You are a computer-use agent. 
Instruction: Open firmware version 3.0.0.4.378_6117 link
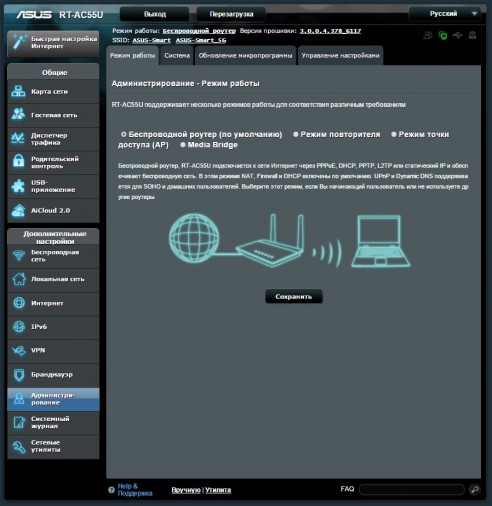point(330,31)
